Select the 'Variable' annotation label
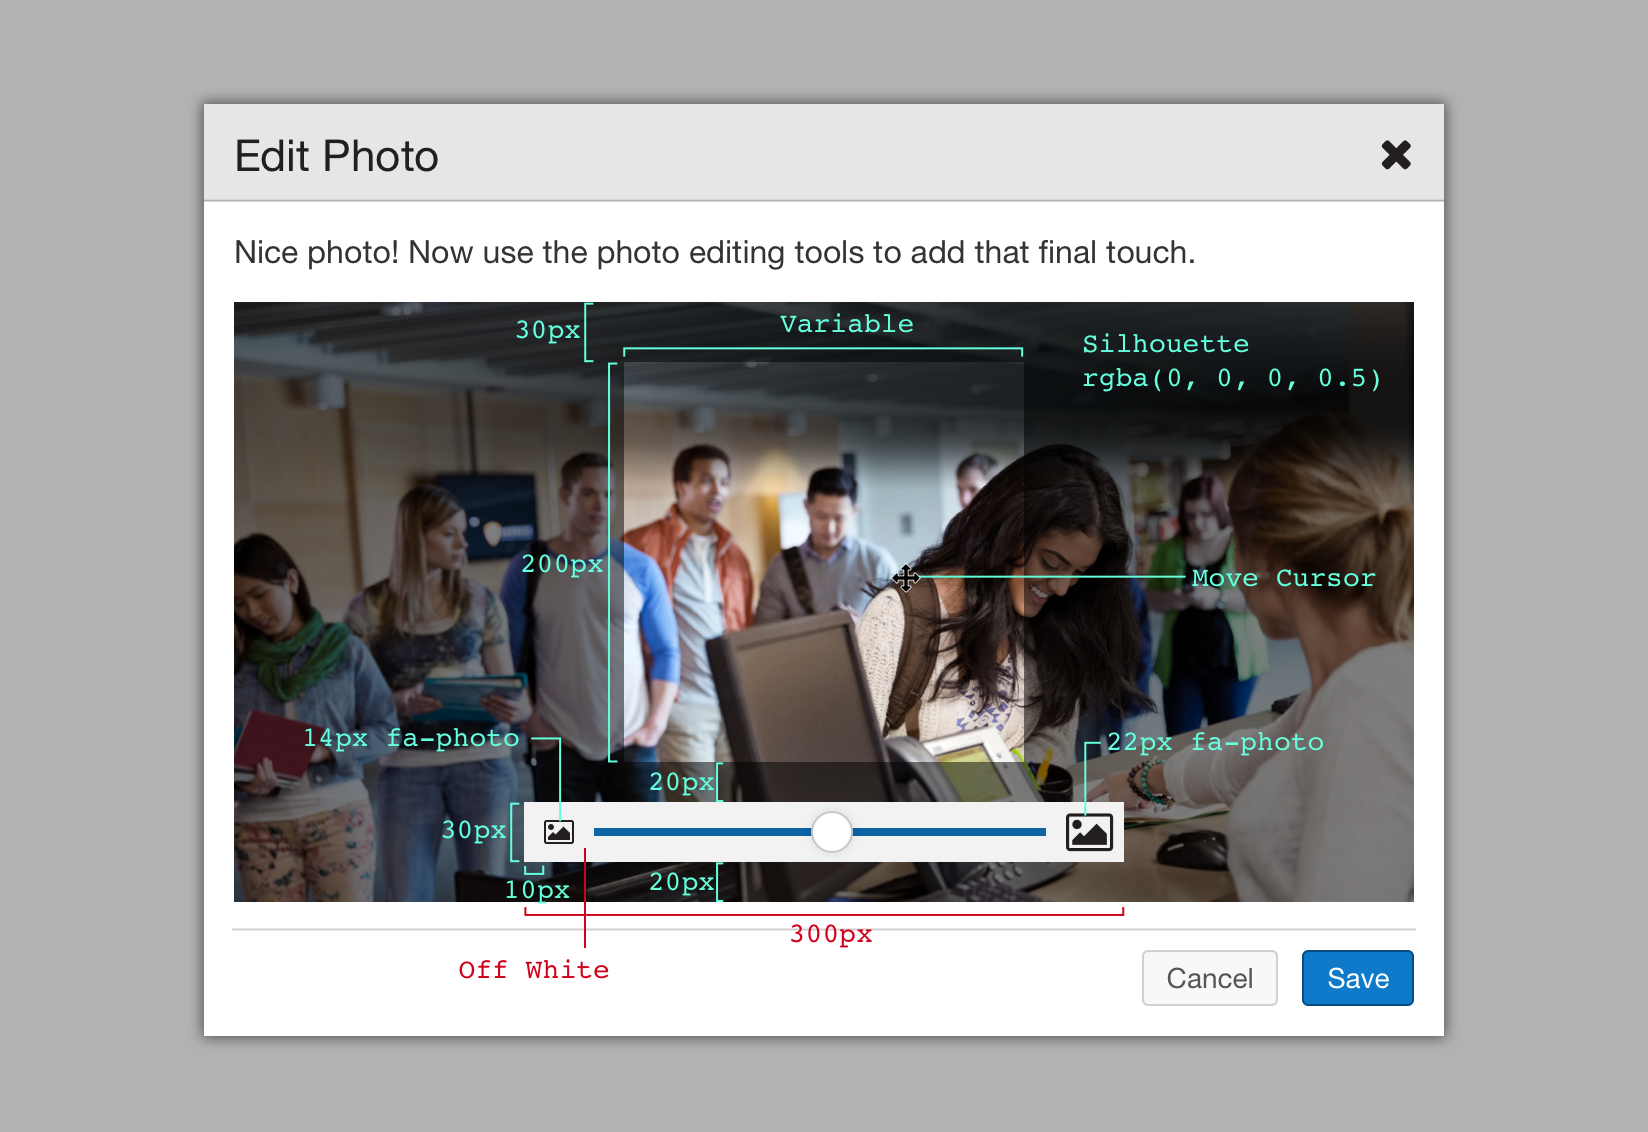1648x1132 pixels. (x=846, y=324)
